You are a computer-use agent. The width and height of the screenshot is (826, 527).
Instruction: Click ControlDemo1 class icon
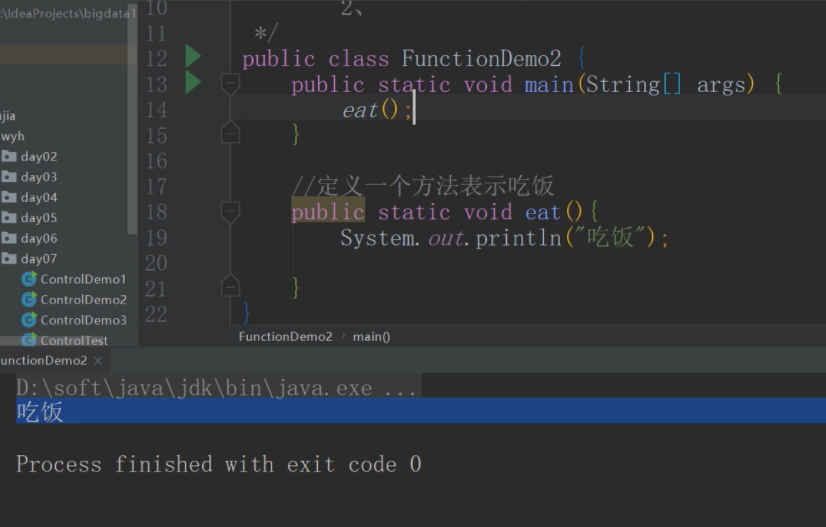pos(29,279)
